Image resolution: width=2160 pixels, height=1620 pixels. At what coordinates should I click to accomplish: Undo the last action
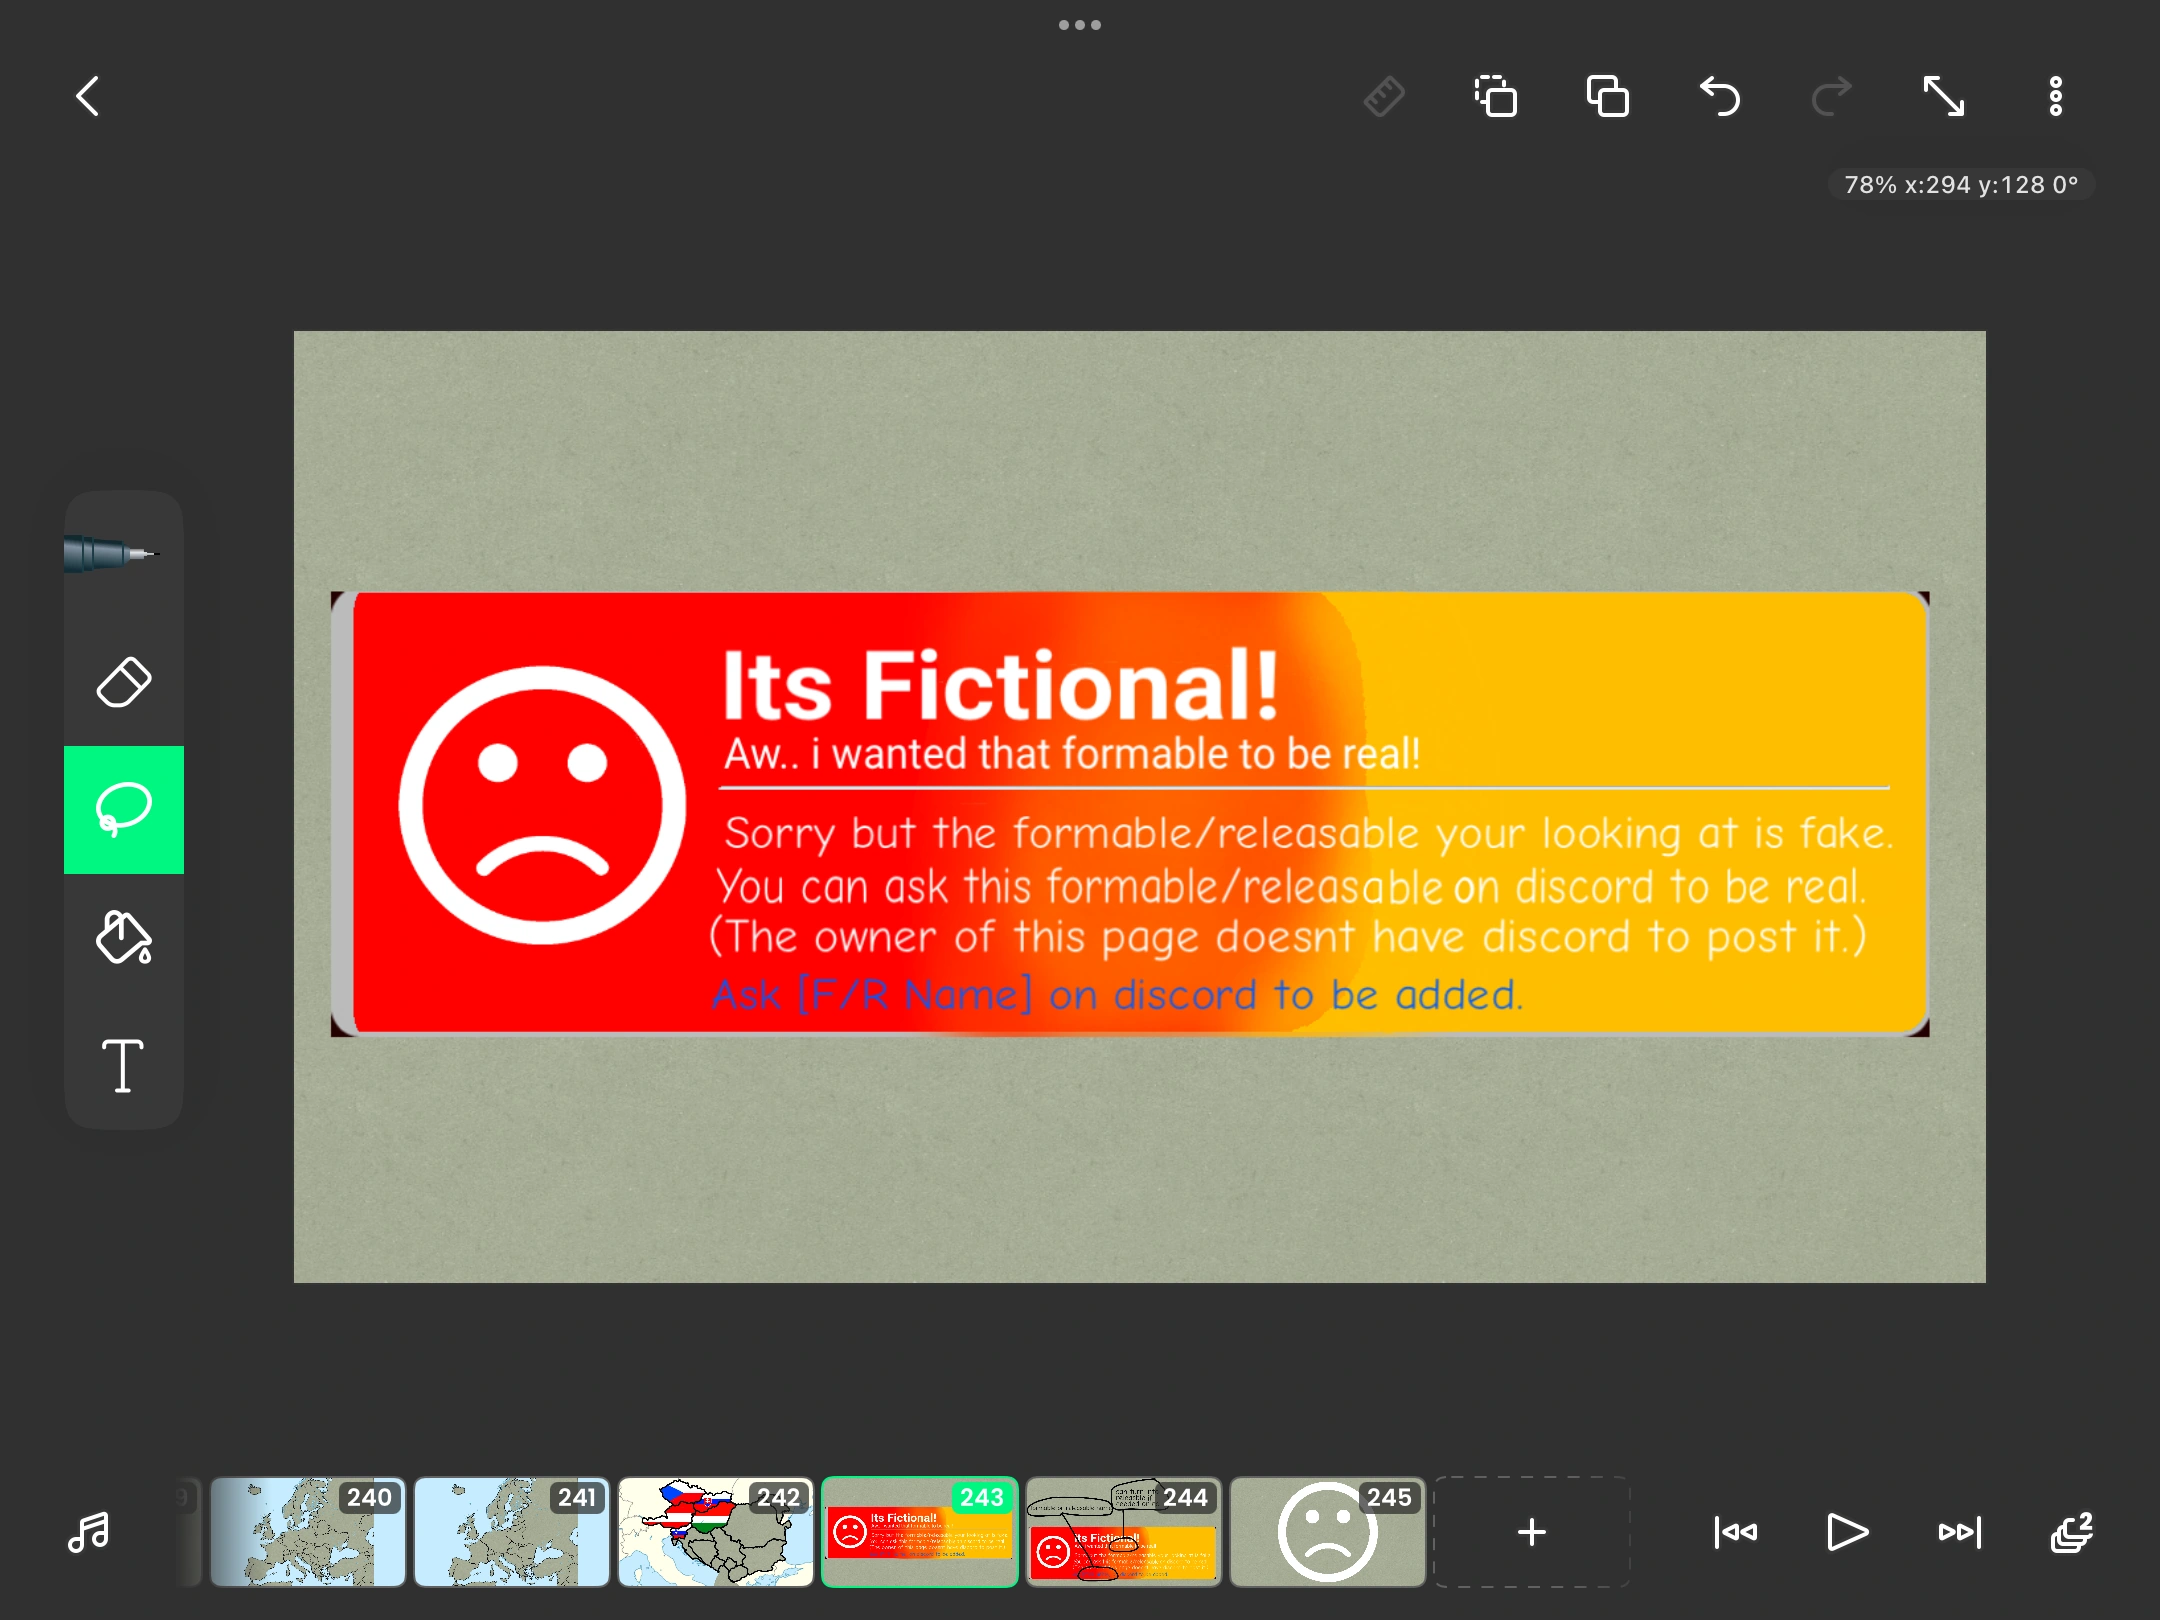[x=1720, y=97]
